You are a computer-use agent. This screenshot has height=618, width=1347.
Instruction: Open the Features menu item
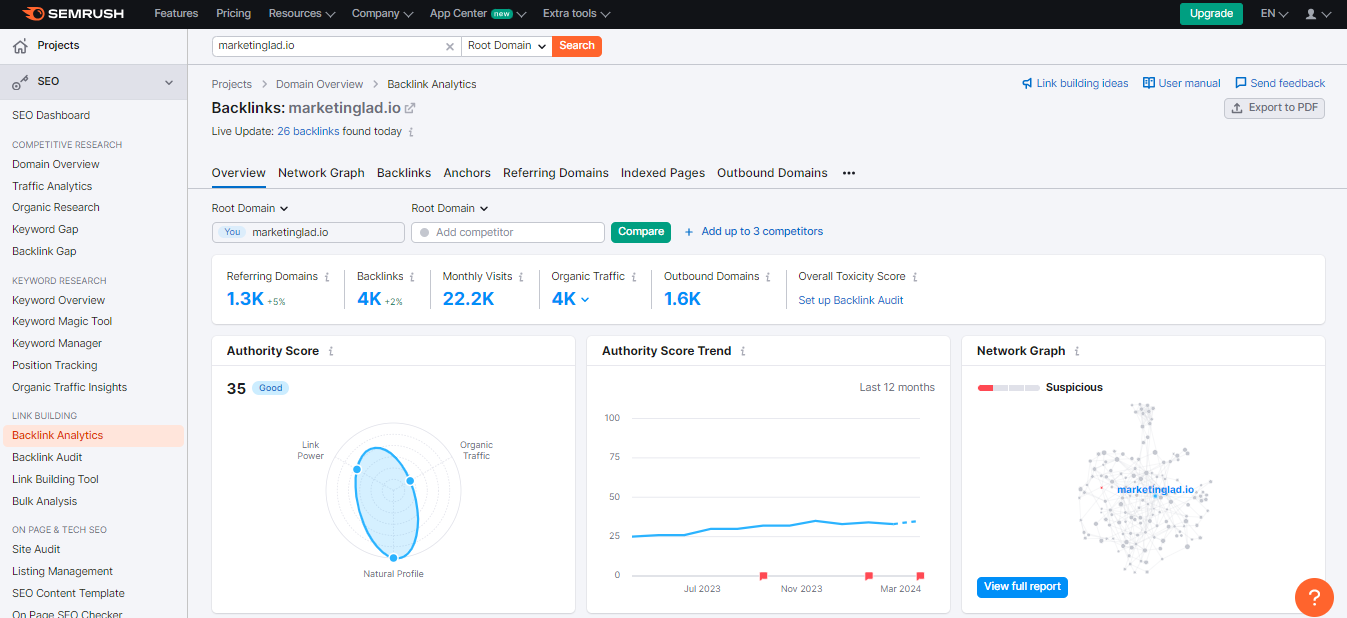coord(176,14)
